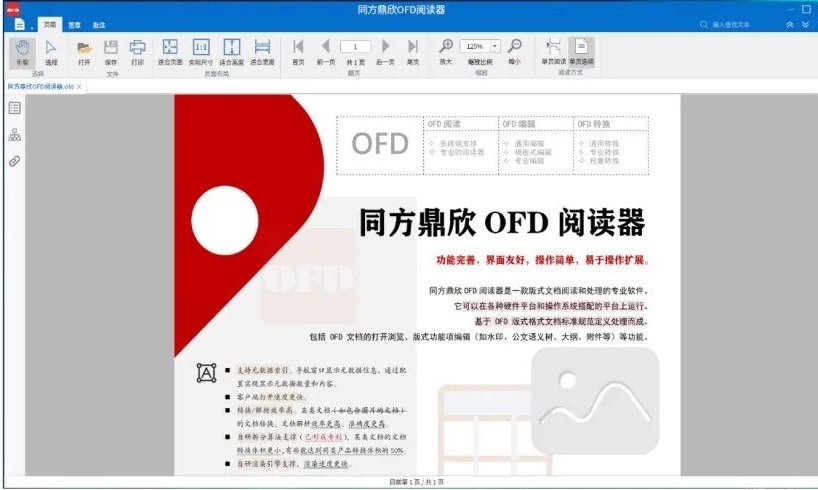Click the OFD 阅读 header in table
Image resolution: width=818 pixels, height=490 pixels.
444,124
